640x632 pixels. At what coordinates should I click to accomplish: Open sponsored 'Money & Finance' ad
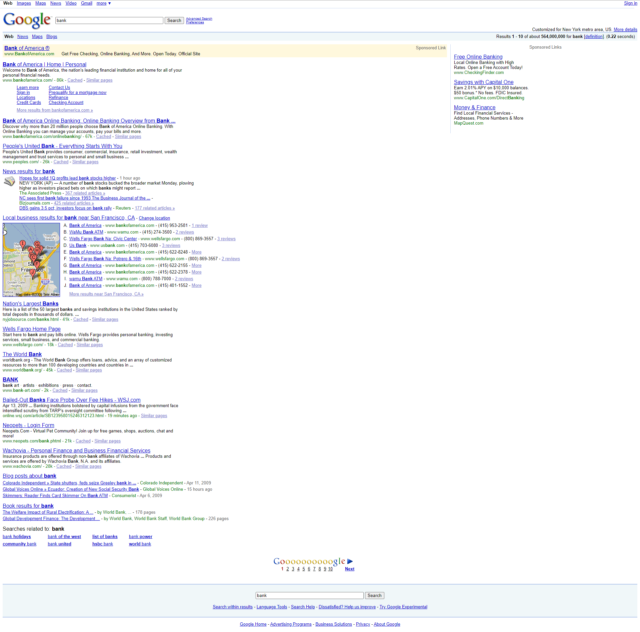(474, 107)
